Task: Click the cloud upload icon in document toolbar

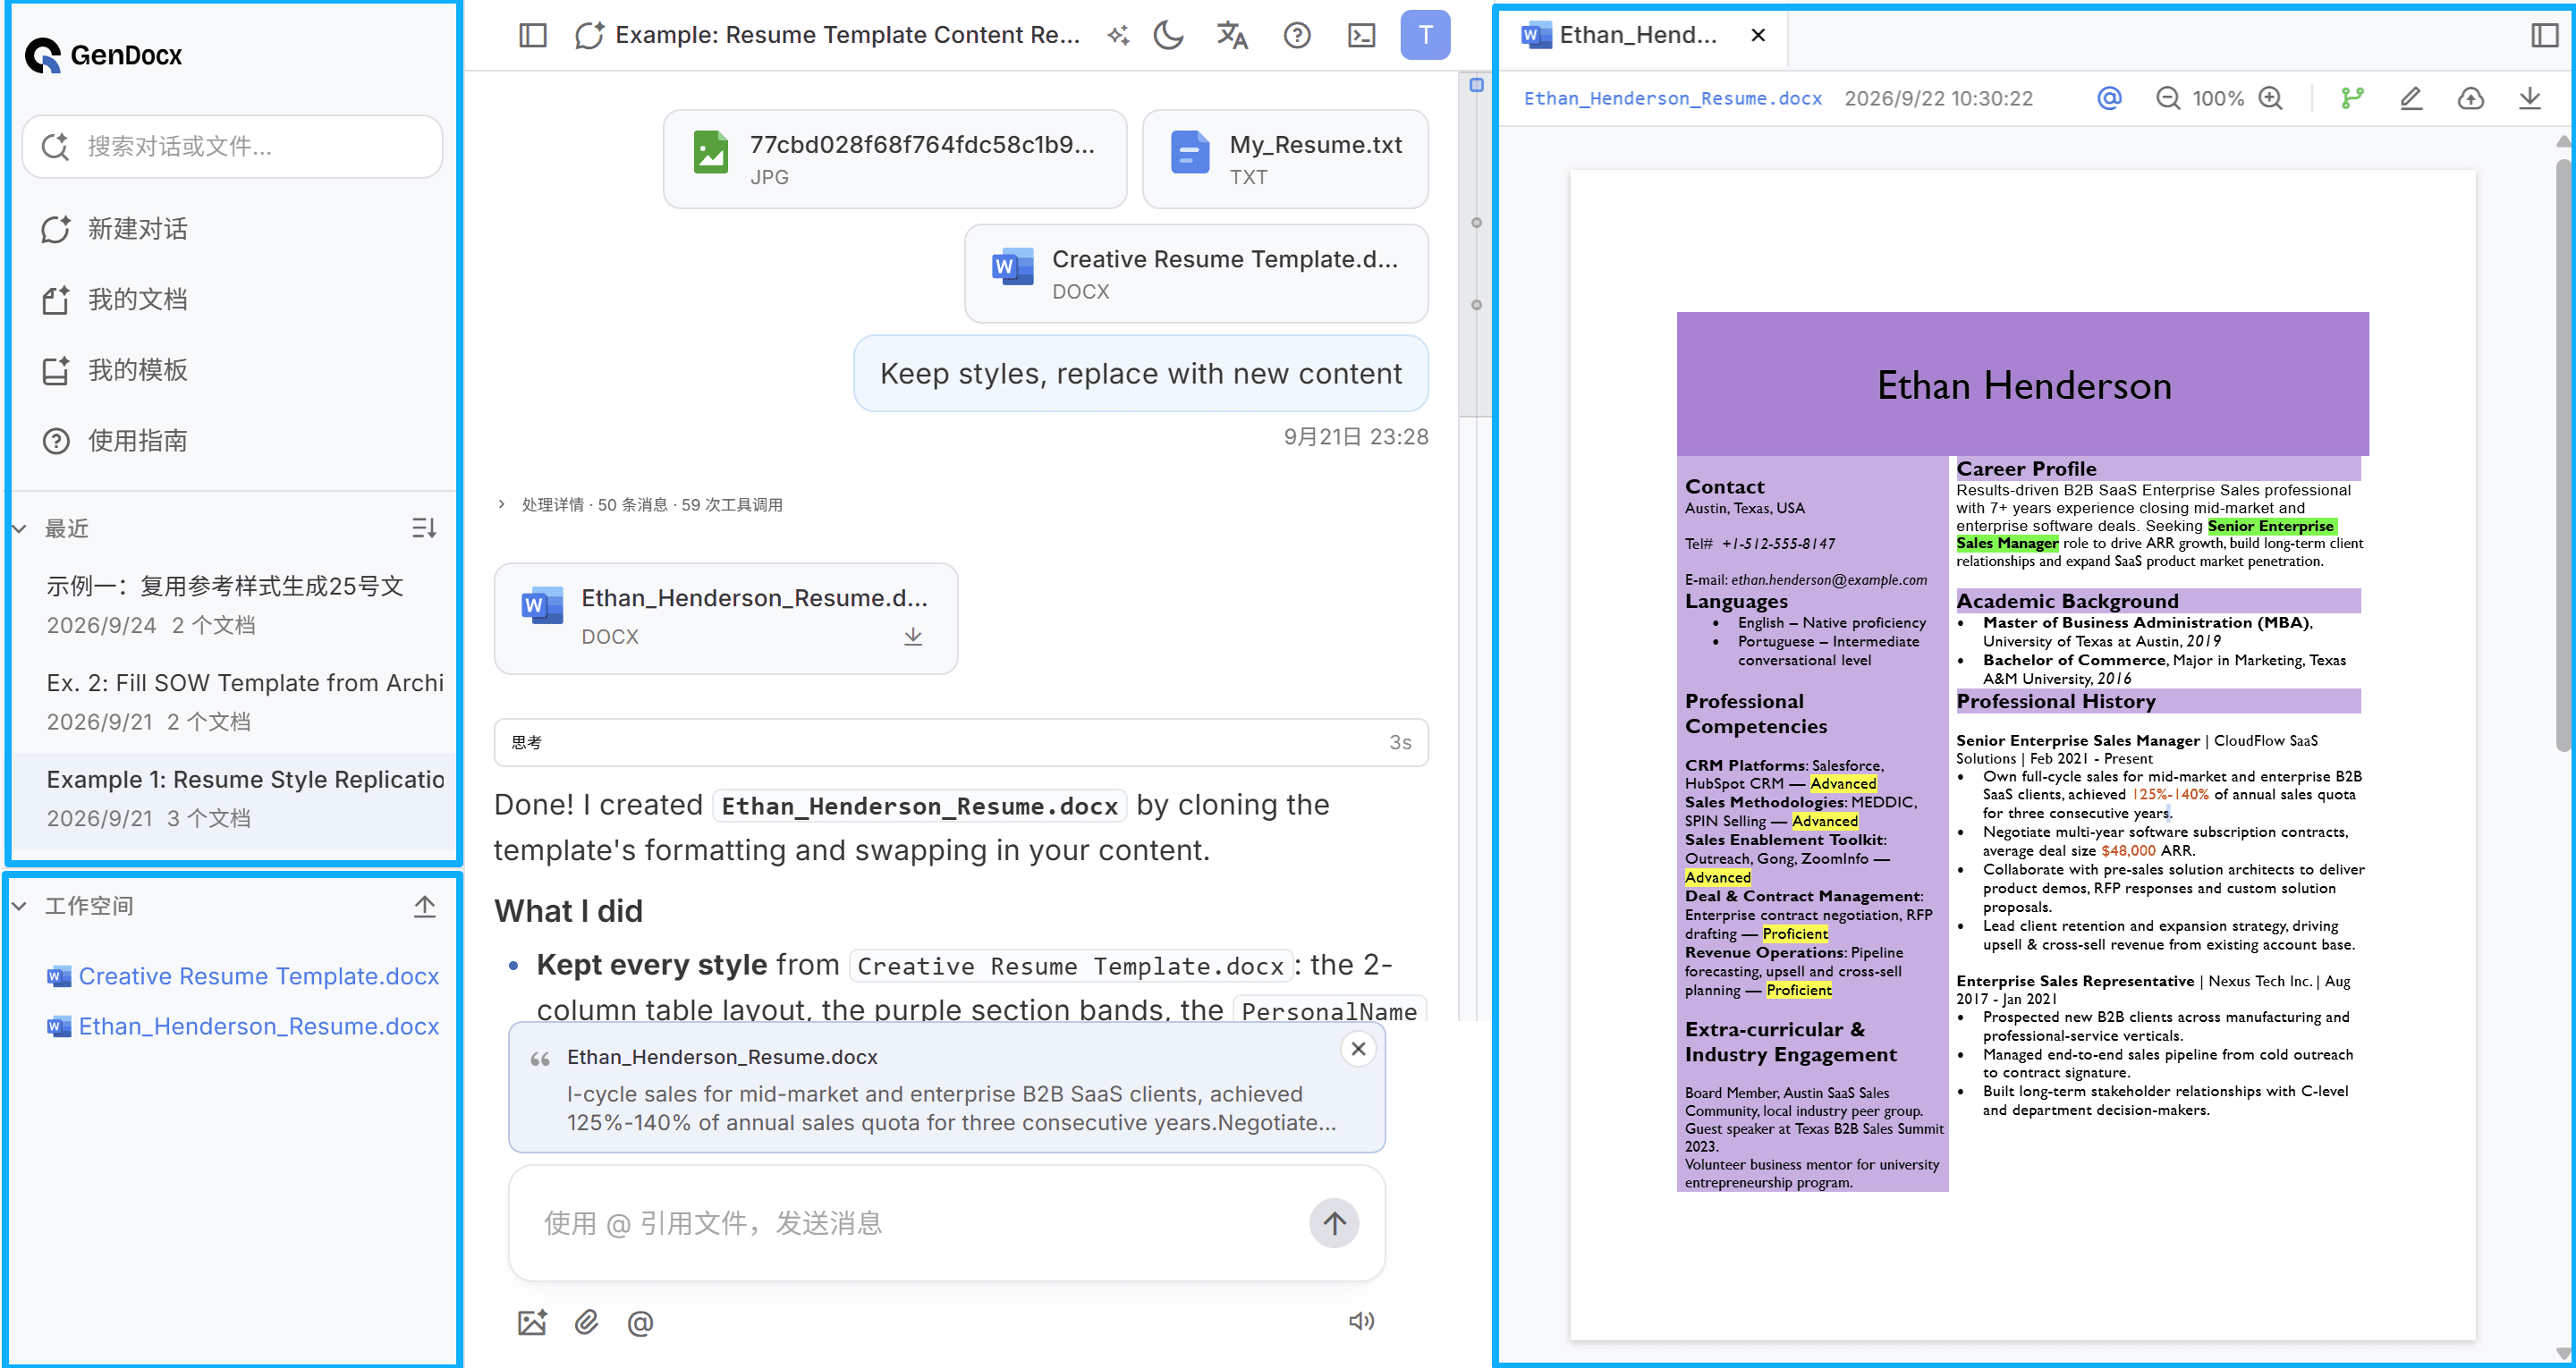Action: click(x=2470, y=98)
